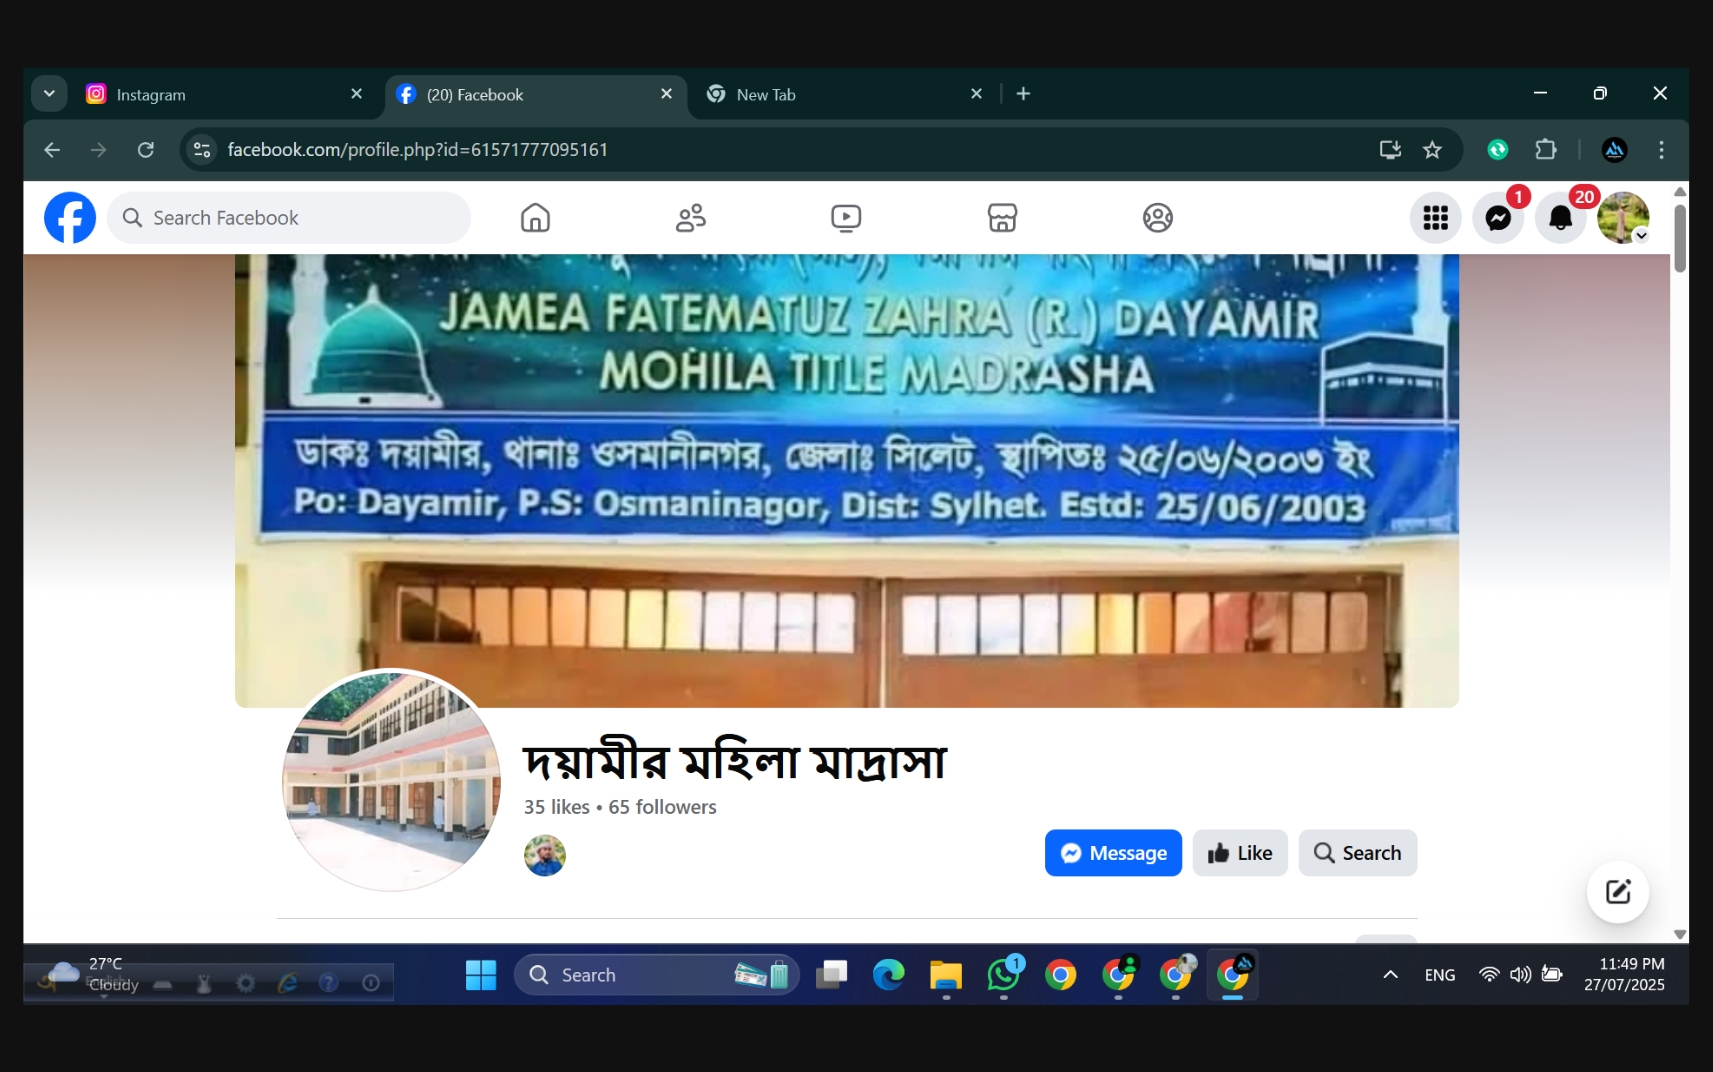Switch to the New Tab page
1713x1072 pixels.
pos(790,93)
